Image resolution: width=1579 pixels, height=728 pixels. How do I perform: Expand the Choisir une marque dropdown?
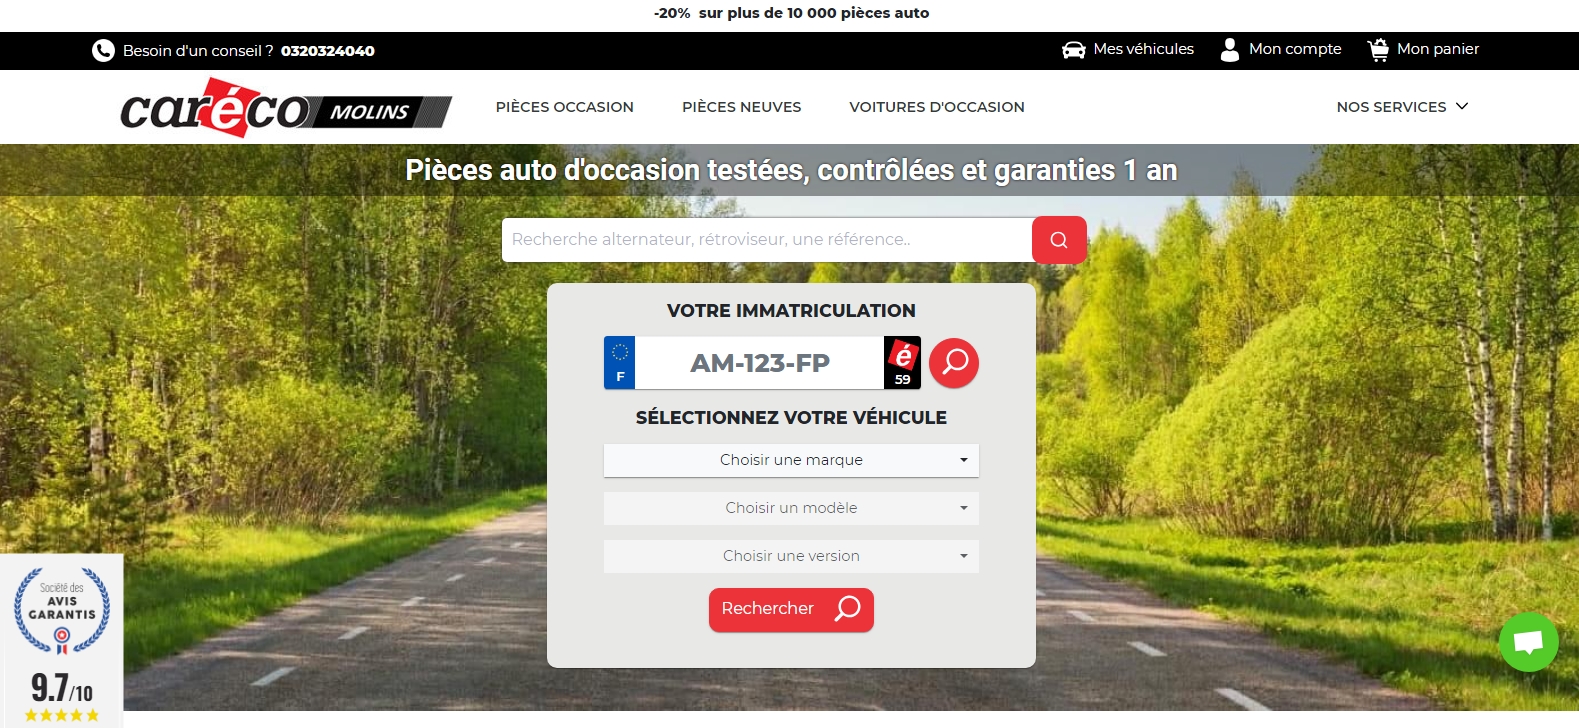pos(791,460)
